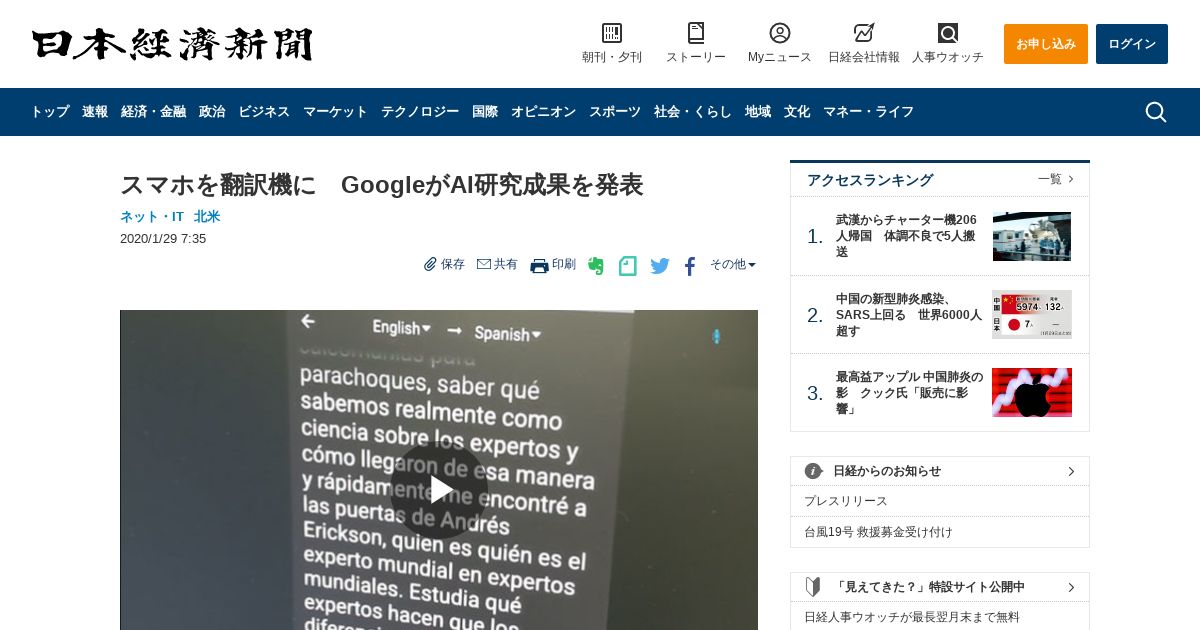Open the 速報 section
Viewport: 1200px width, 630px height.
click(x=95, y=112)
